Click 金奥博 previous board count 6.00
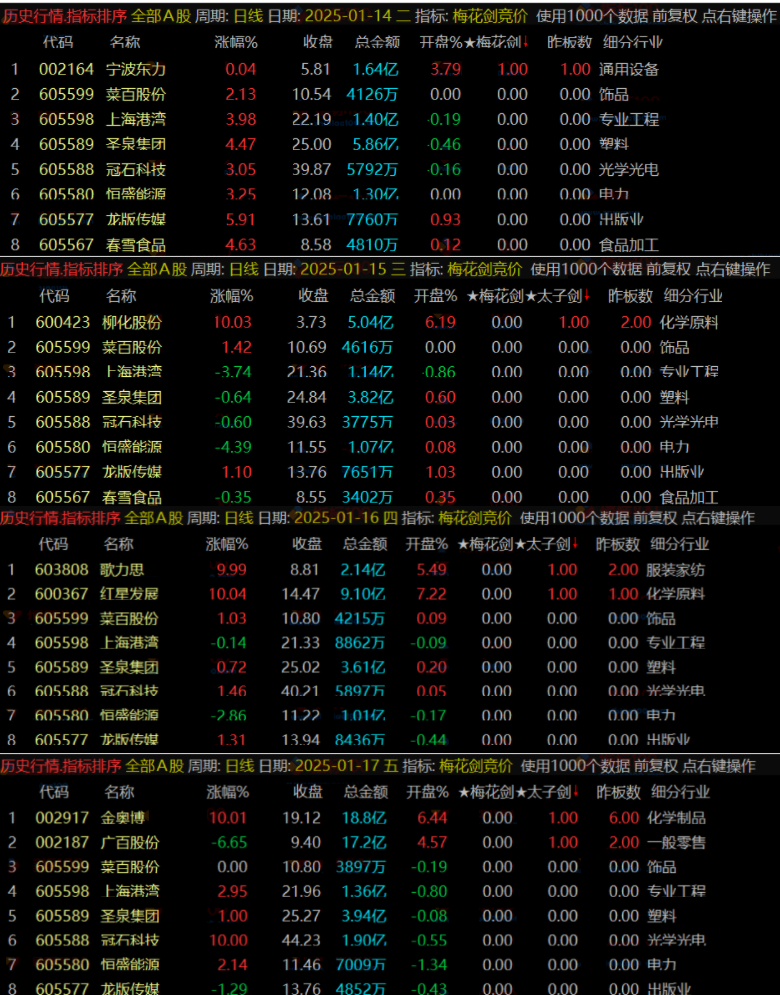 tap(624, 818)
